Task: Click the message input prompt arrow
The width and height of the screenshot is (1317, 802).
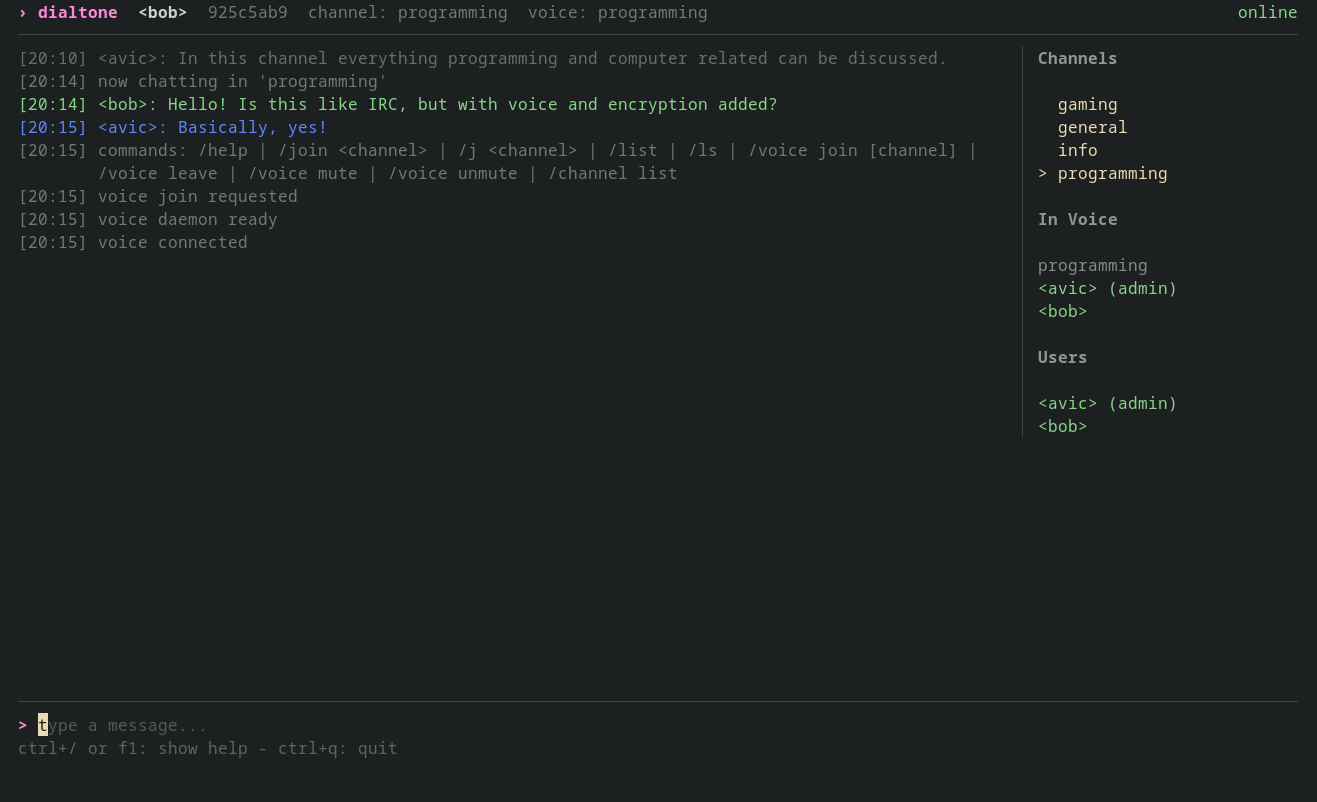Action: tap(23, 725)
